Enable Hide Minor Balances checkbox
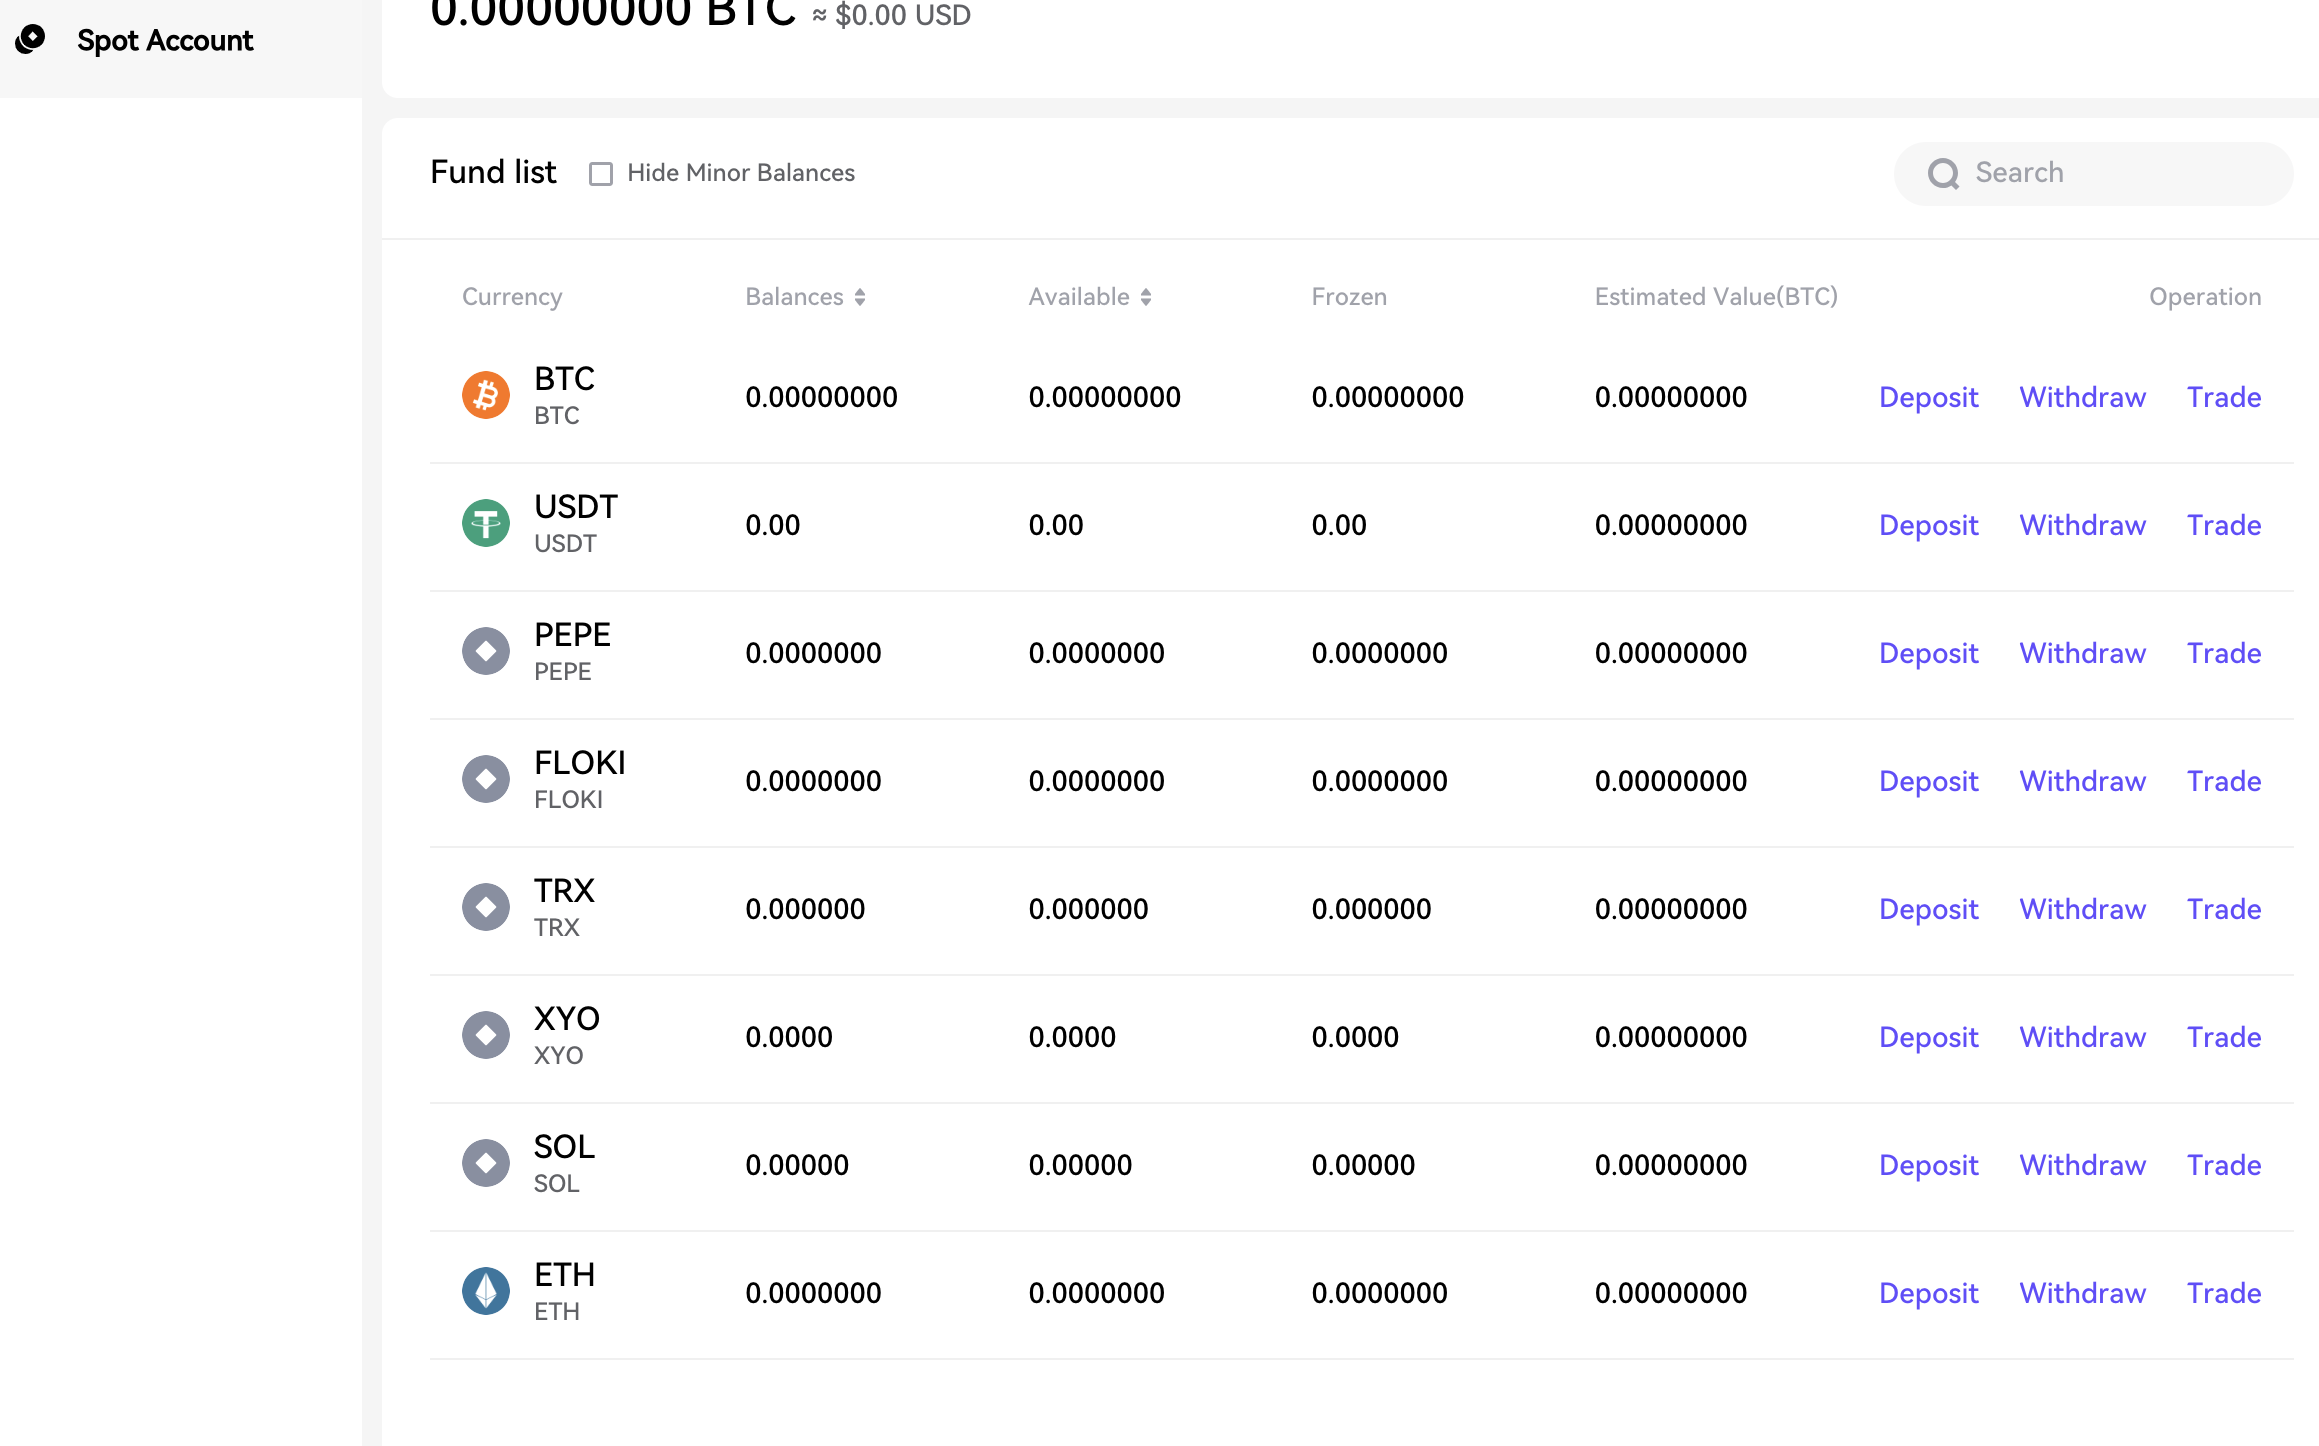 601,174
